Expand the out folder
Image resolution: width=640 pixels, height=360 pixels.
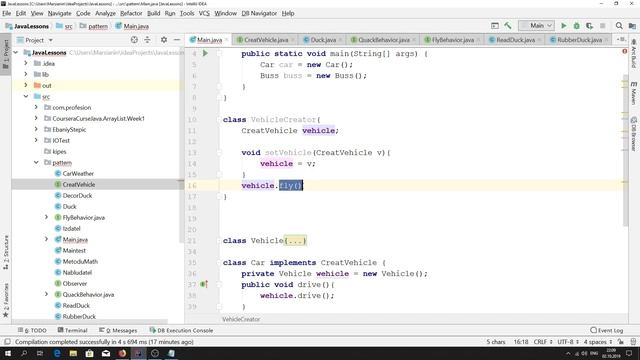tap(26, 85)
